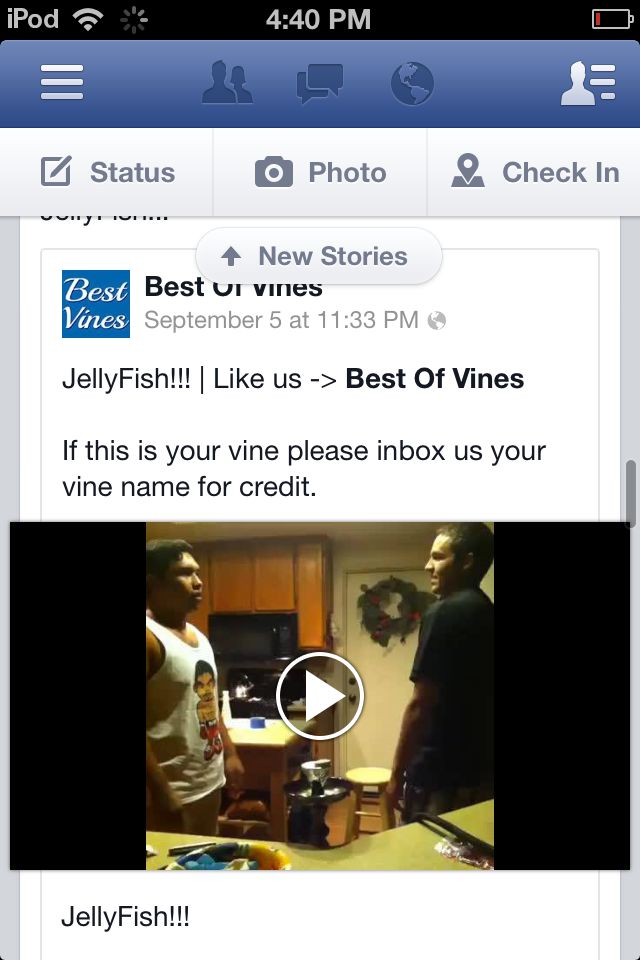
Task: Open the messages chat icon
Action: [x=320, y=83]
